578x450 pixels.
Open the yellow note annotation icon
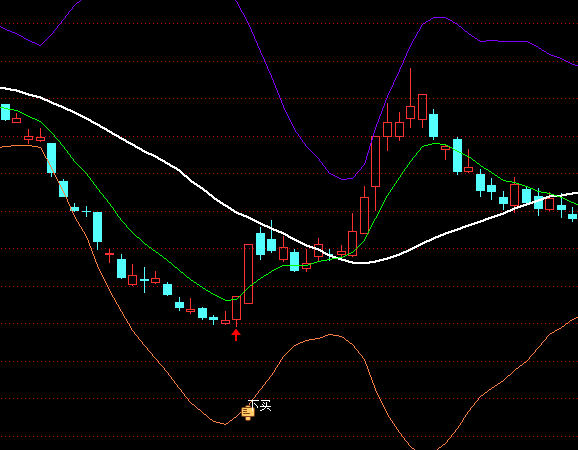pos(248,413)
